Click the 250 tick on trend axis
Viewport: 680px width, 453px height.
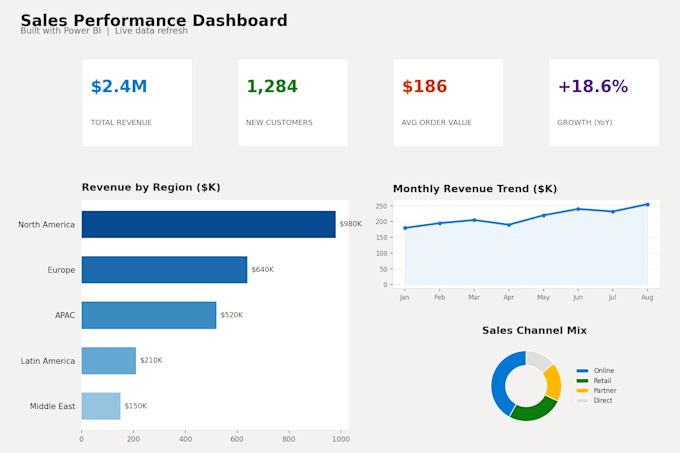[381, 206]
